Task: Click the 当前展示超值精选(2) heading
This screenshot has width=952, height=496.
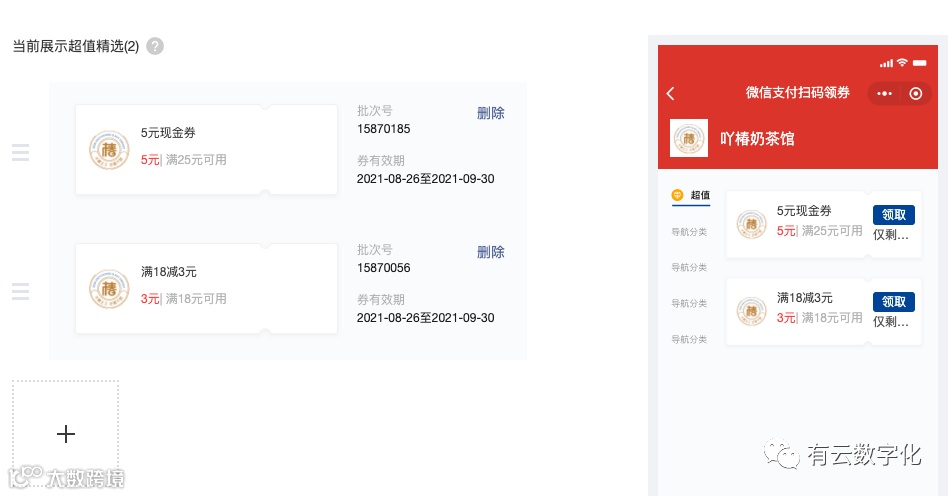Action: click(x=76, y=46)
